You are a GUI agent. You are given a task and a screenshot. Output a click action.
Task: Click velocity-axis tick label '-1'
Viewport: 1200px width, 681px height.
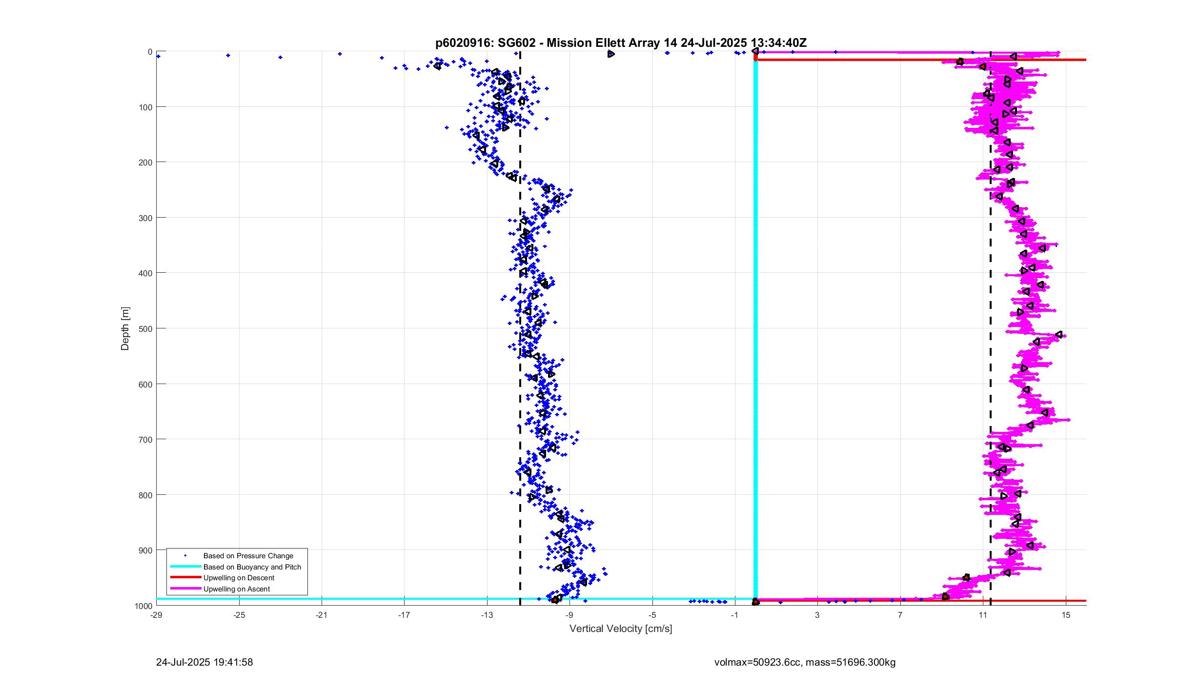(735, 615)
